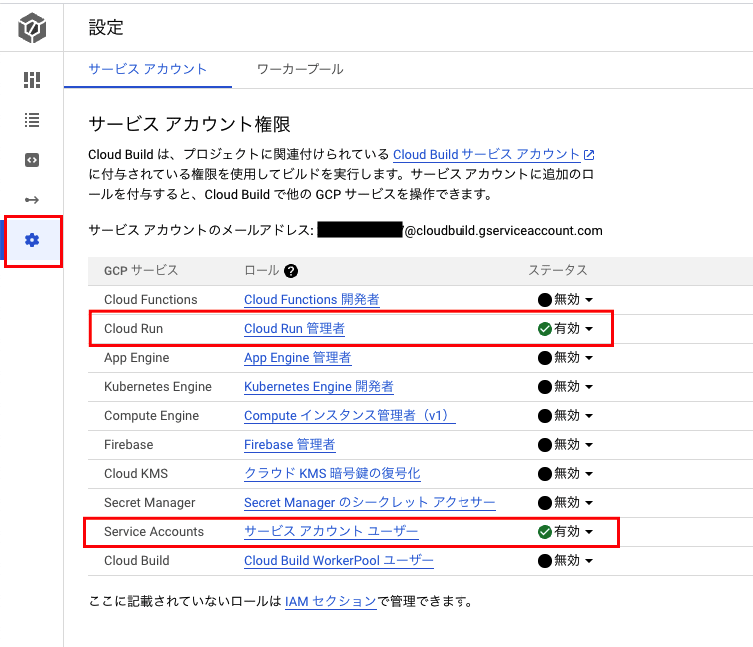
Task: Switch to the ワーカープール tab
Action: coord(300,69)
